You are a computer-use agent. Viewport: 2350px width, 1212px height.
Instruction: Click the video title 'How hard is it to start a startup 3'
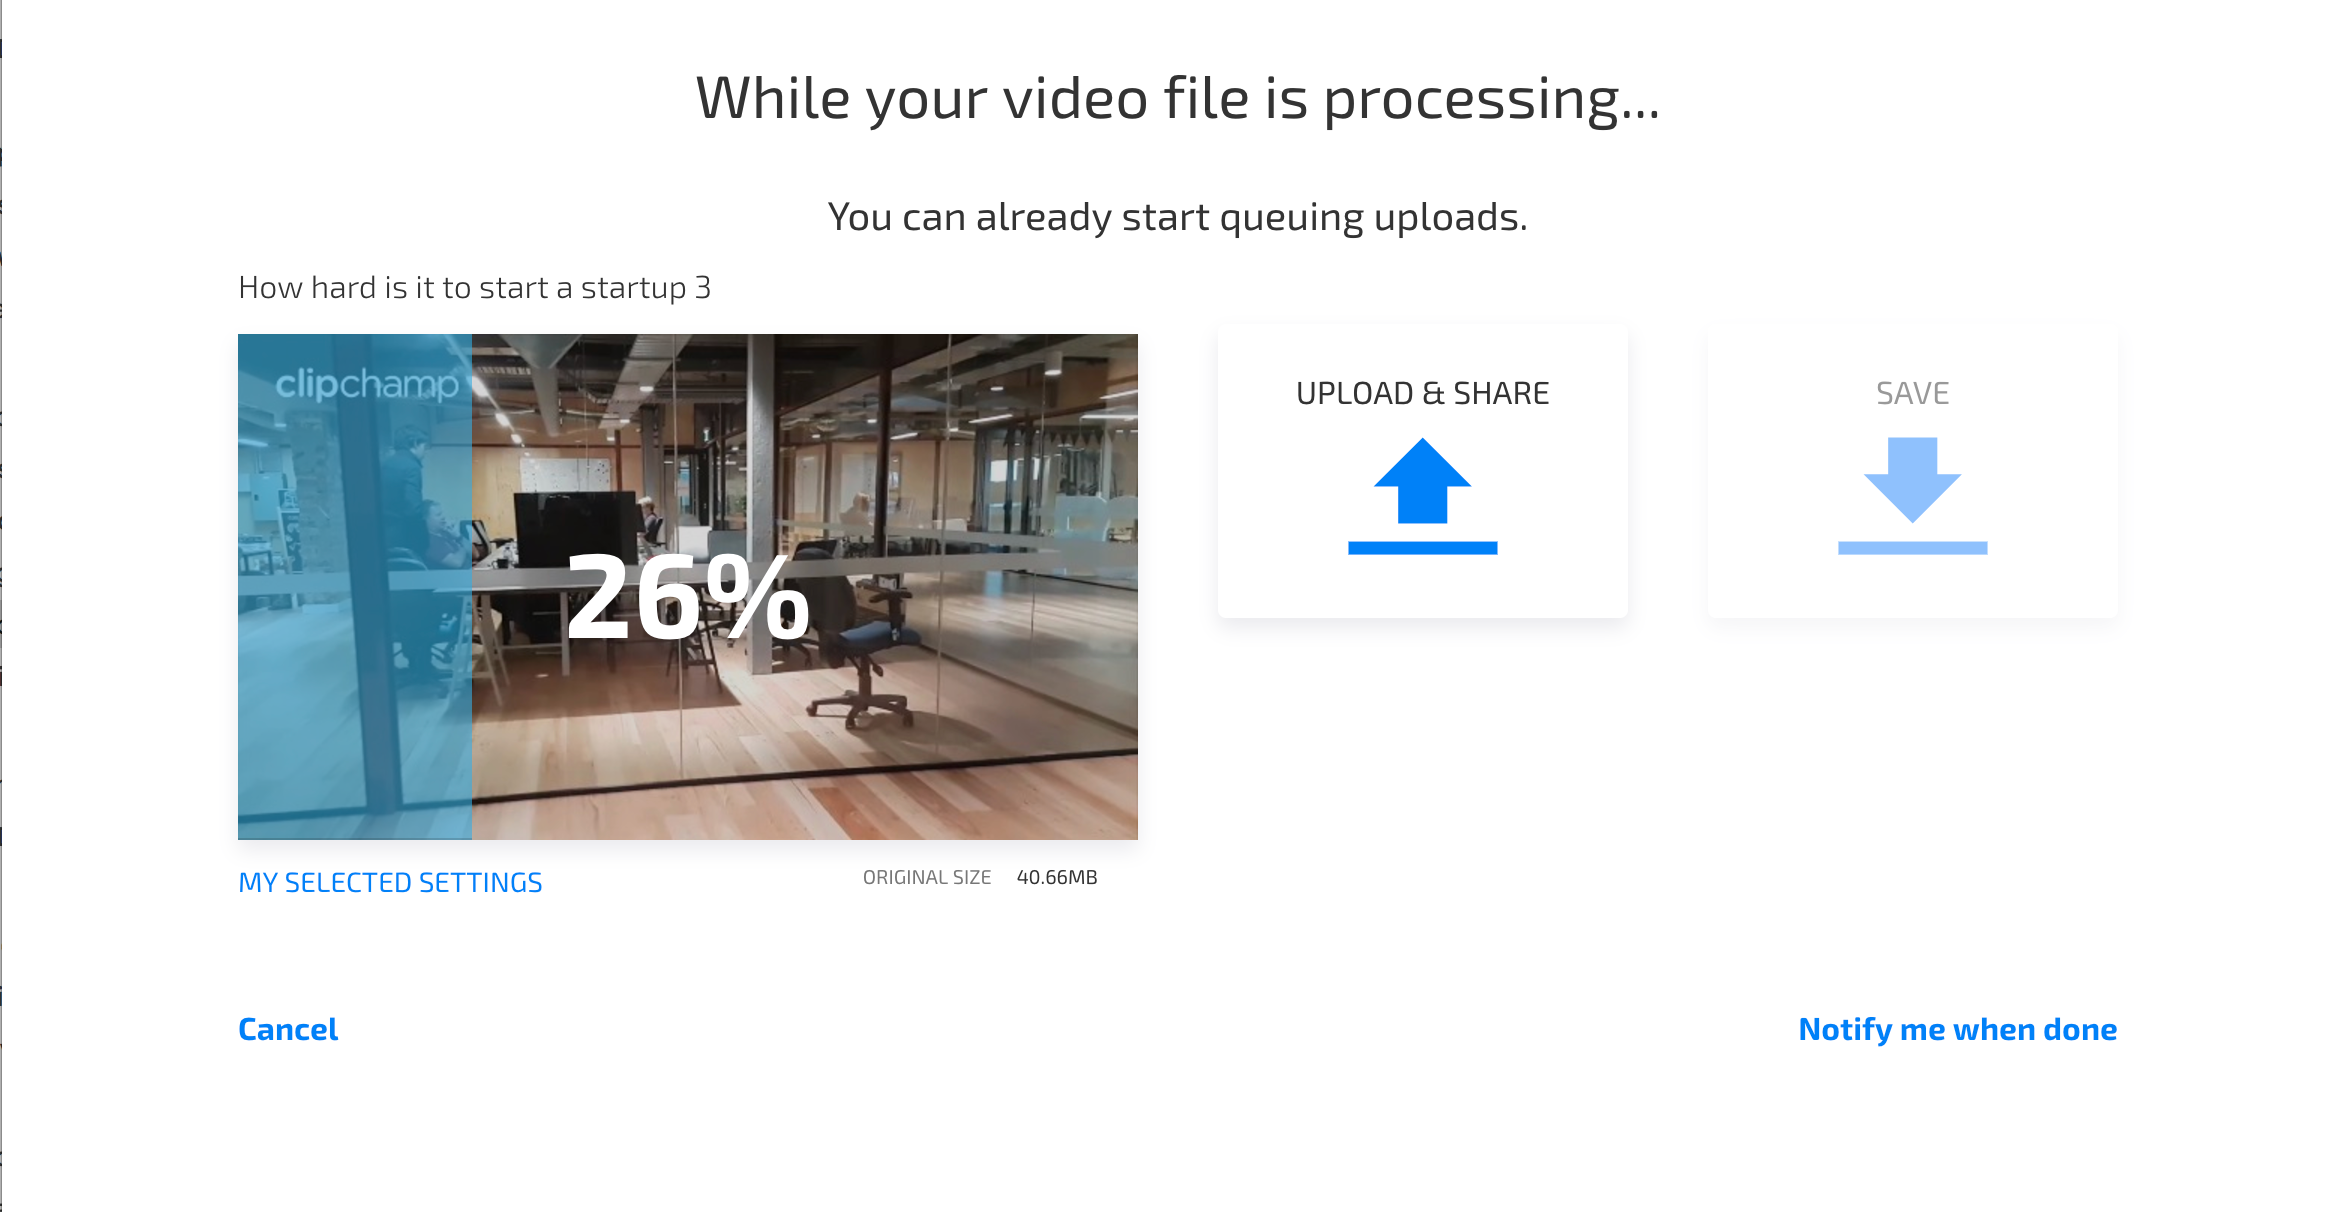pyautogui.click(x=474, y=288)
